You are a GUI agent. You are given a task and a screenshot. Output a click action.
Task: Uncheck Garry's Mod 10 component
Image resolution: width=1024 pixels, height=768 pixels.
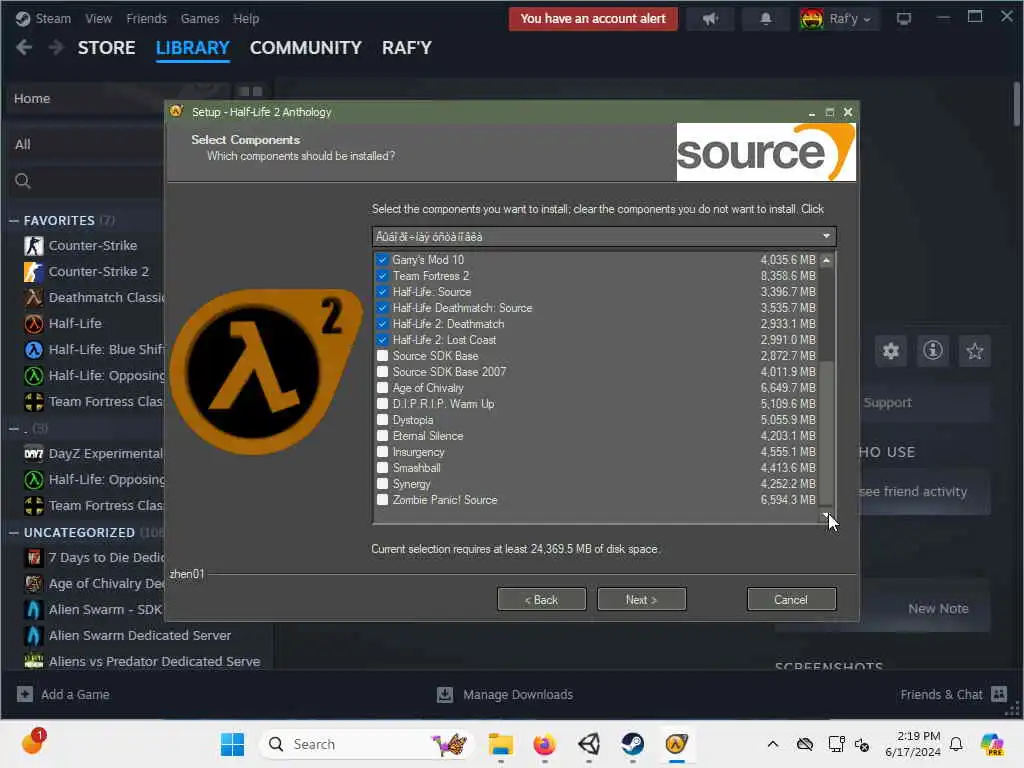[x=383, y=260]
